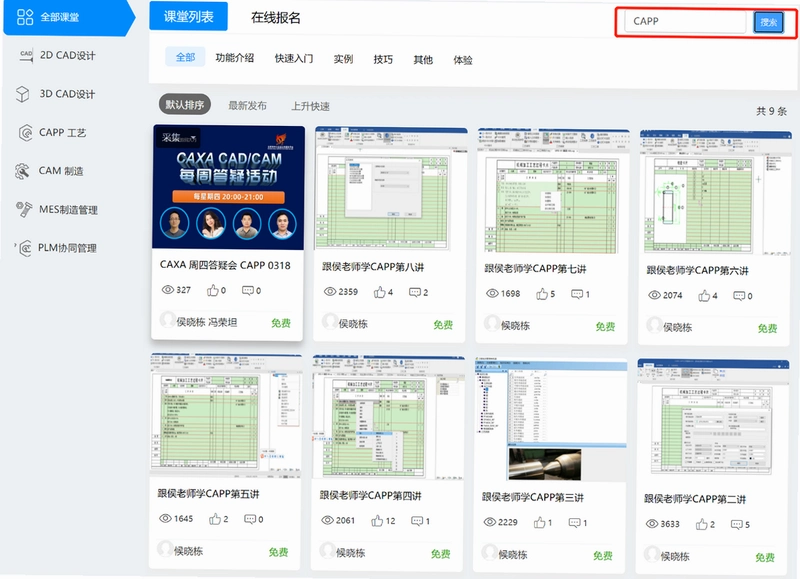The width and height of the screenshot is (800, 579).
Task: Click title 跟侯老师学CAPP第五讲
Action: coord(208,493)
